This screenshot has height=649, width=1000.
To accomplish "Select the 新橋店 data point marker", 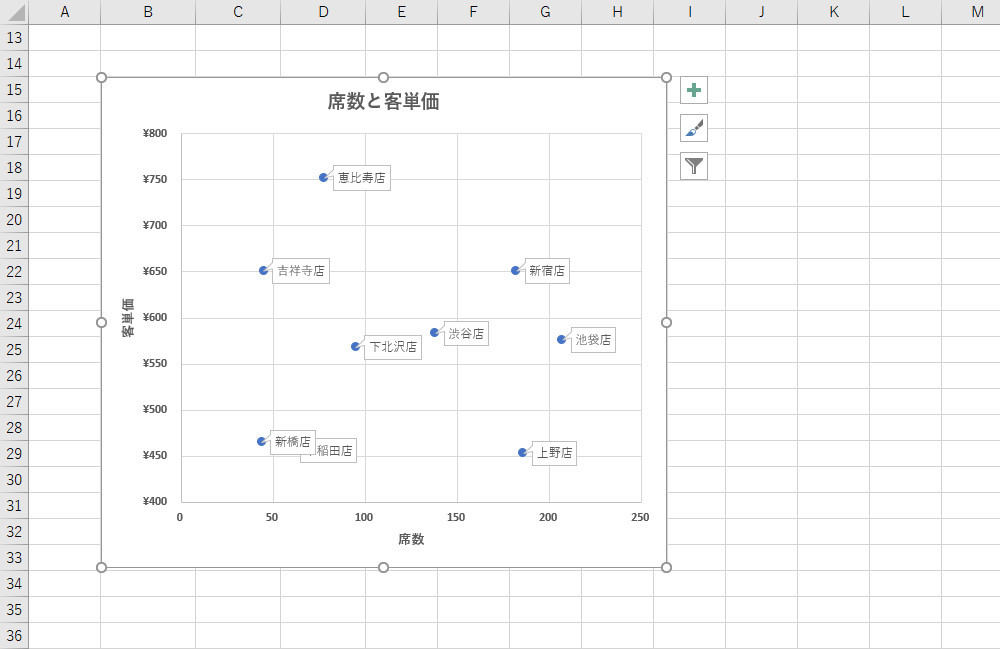I will 261,442.
